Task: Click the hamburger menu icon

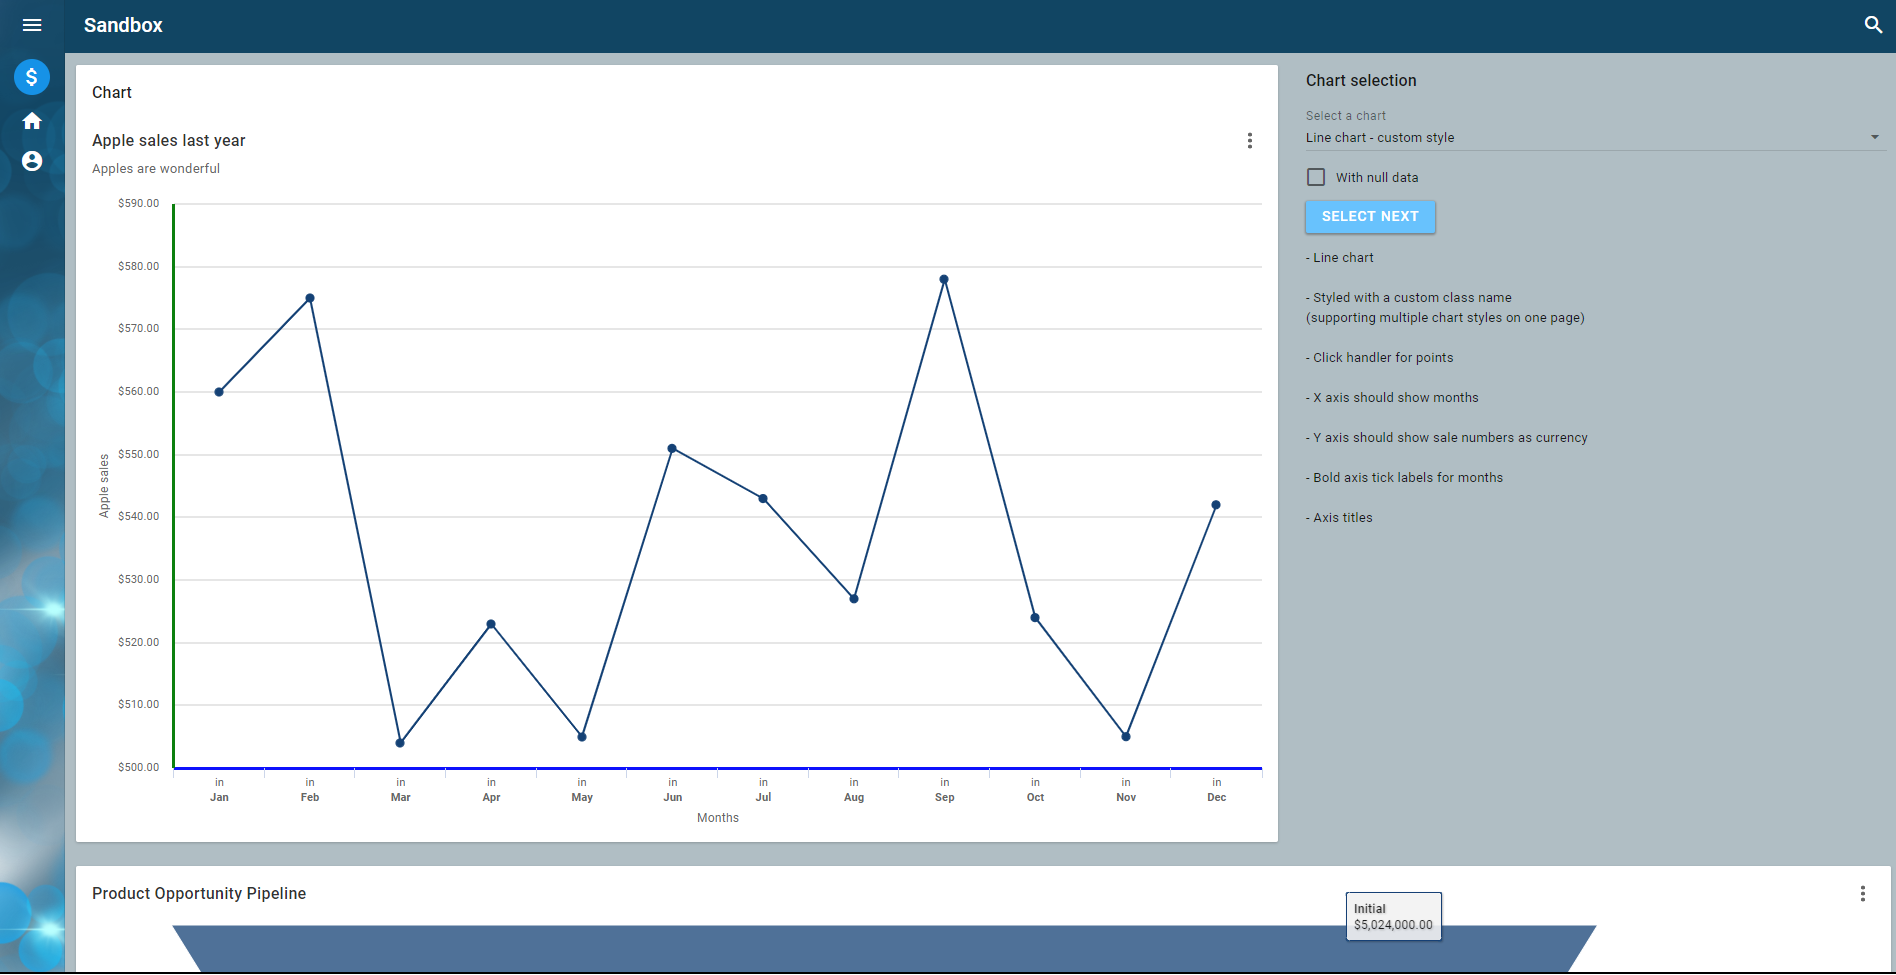Action: pos(32,25)
